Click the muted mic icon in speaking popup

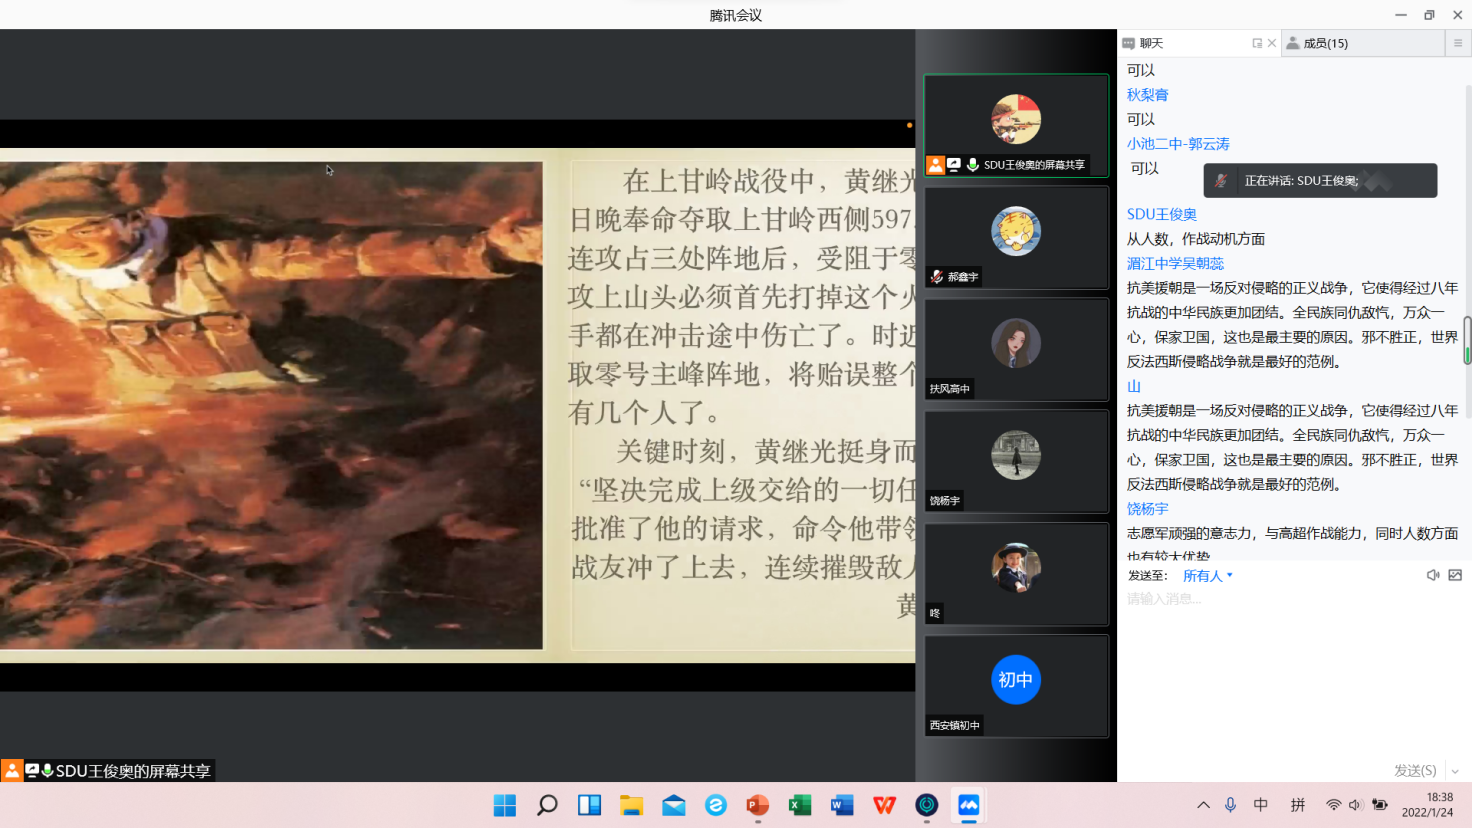pyautogui.click(x=1221, y=181)
